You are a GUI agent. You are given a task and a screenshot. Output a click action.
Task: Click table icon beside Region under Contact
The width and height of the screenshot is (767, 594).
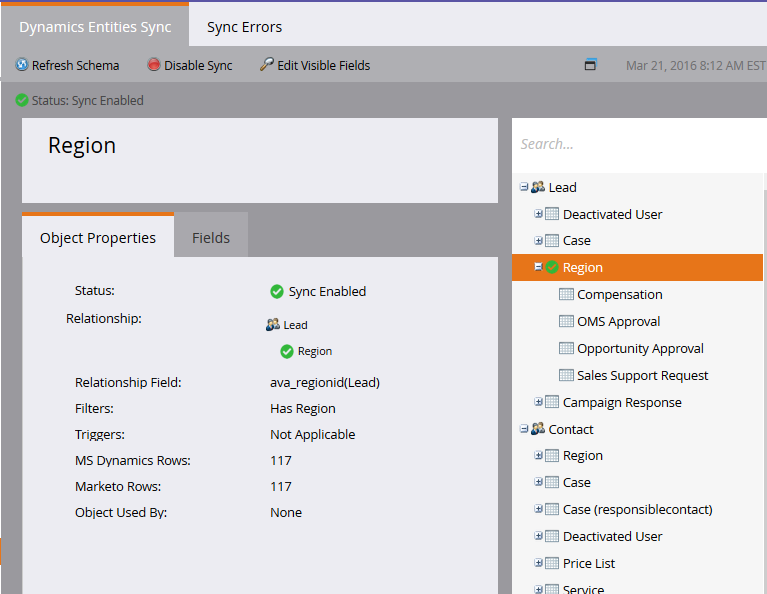[552, 456]
